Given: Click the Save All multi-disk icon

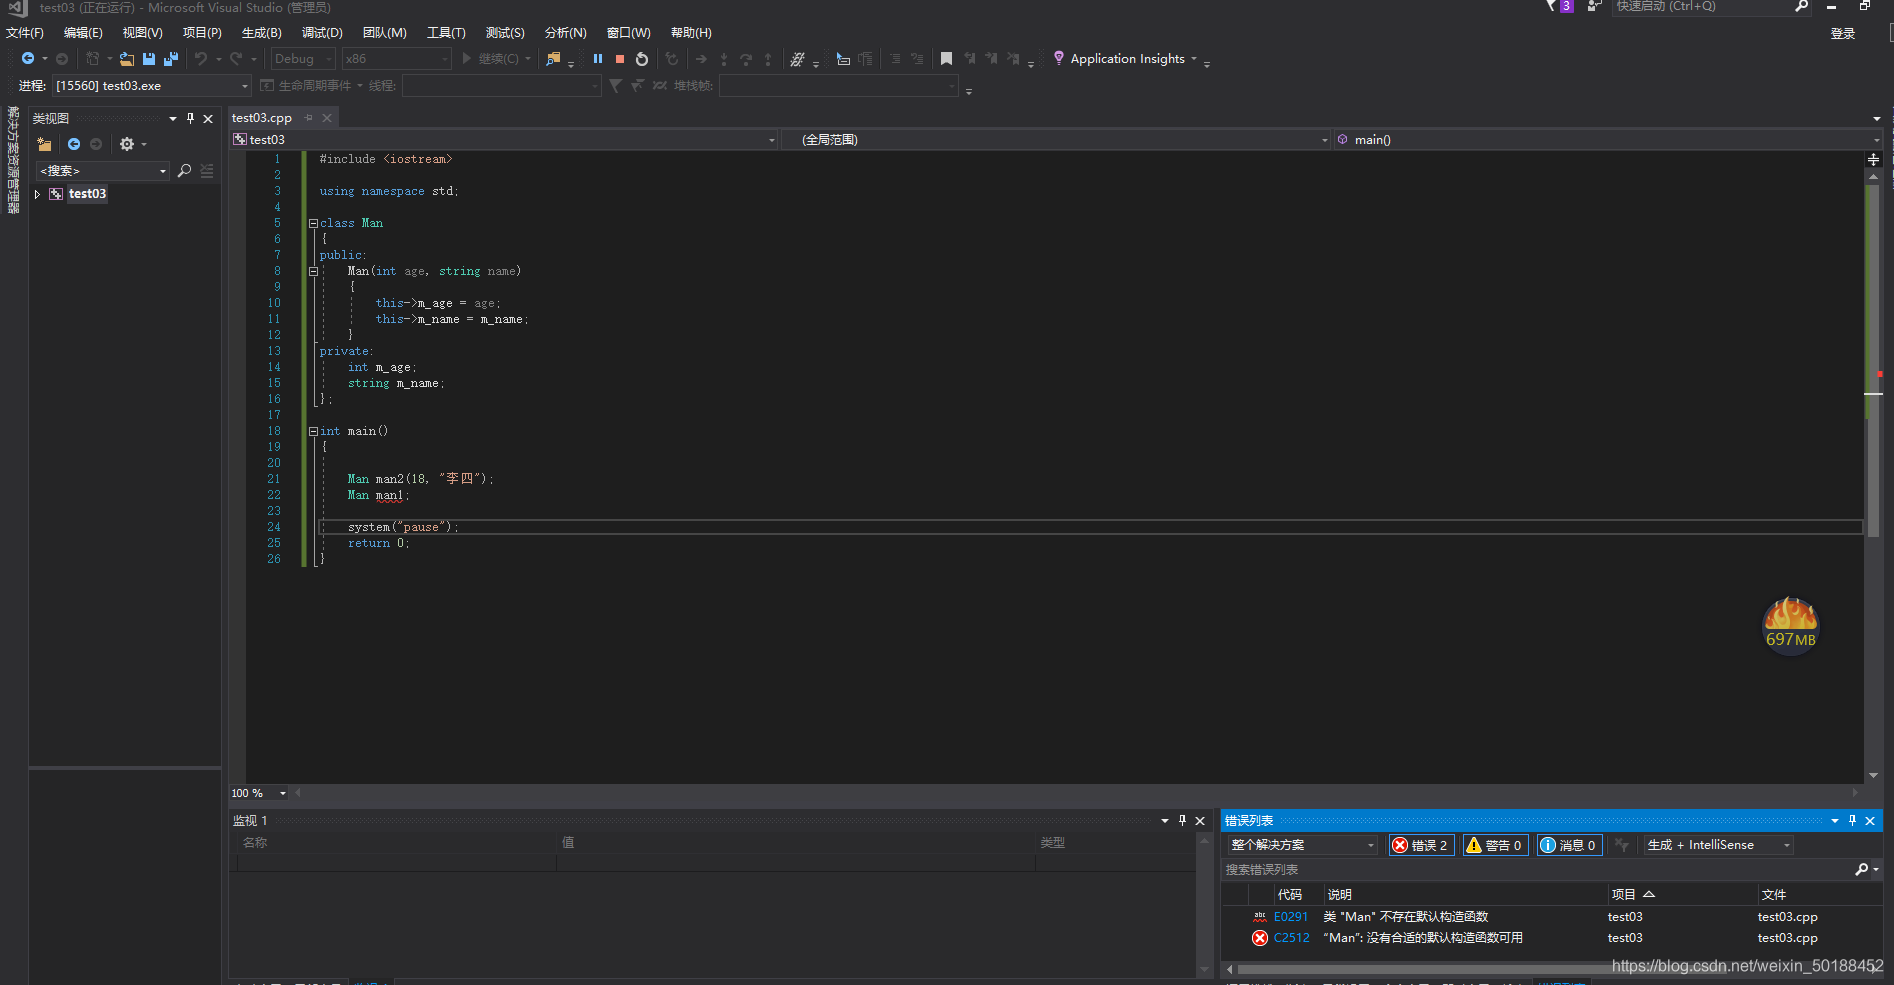Looking at the screenshot, I should tap(171, 59).
